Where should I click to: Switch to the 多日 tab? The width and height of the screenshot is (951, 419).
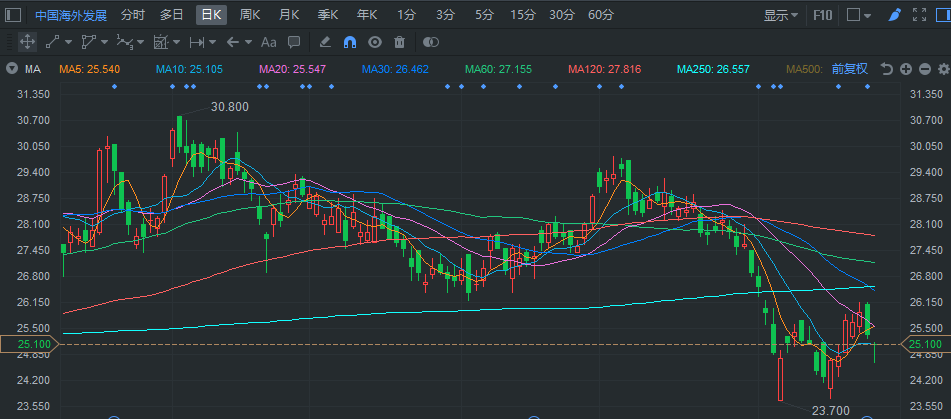[x=172, y=15]
